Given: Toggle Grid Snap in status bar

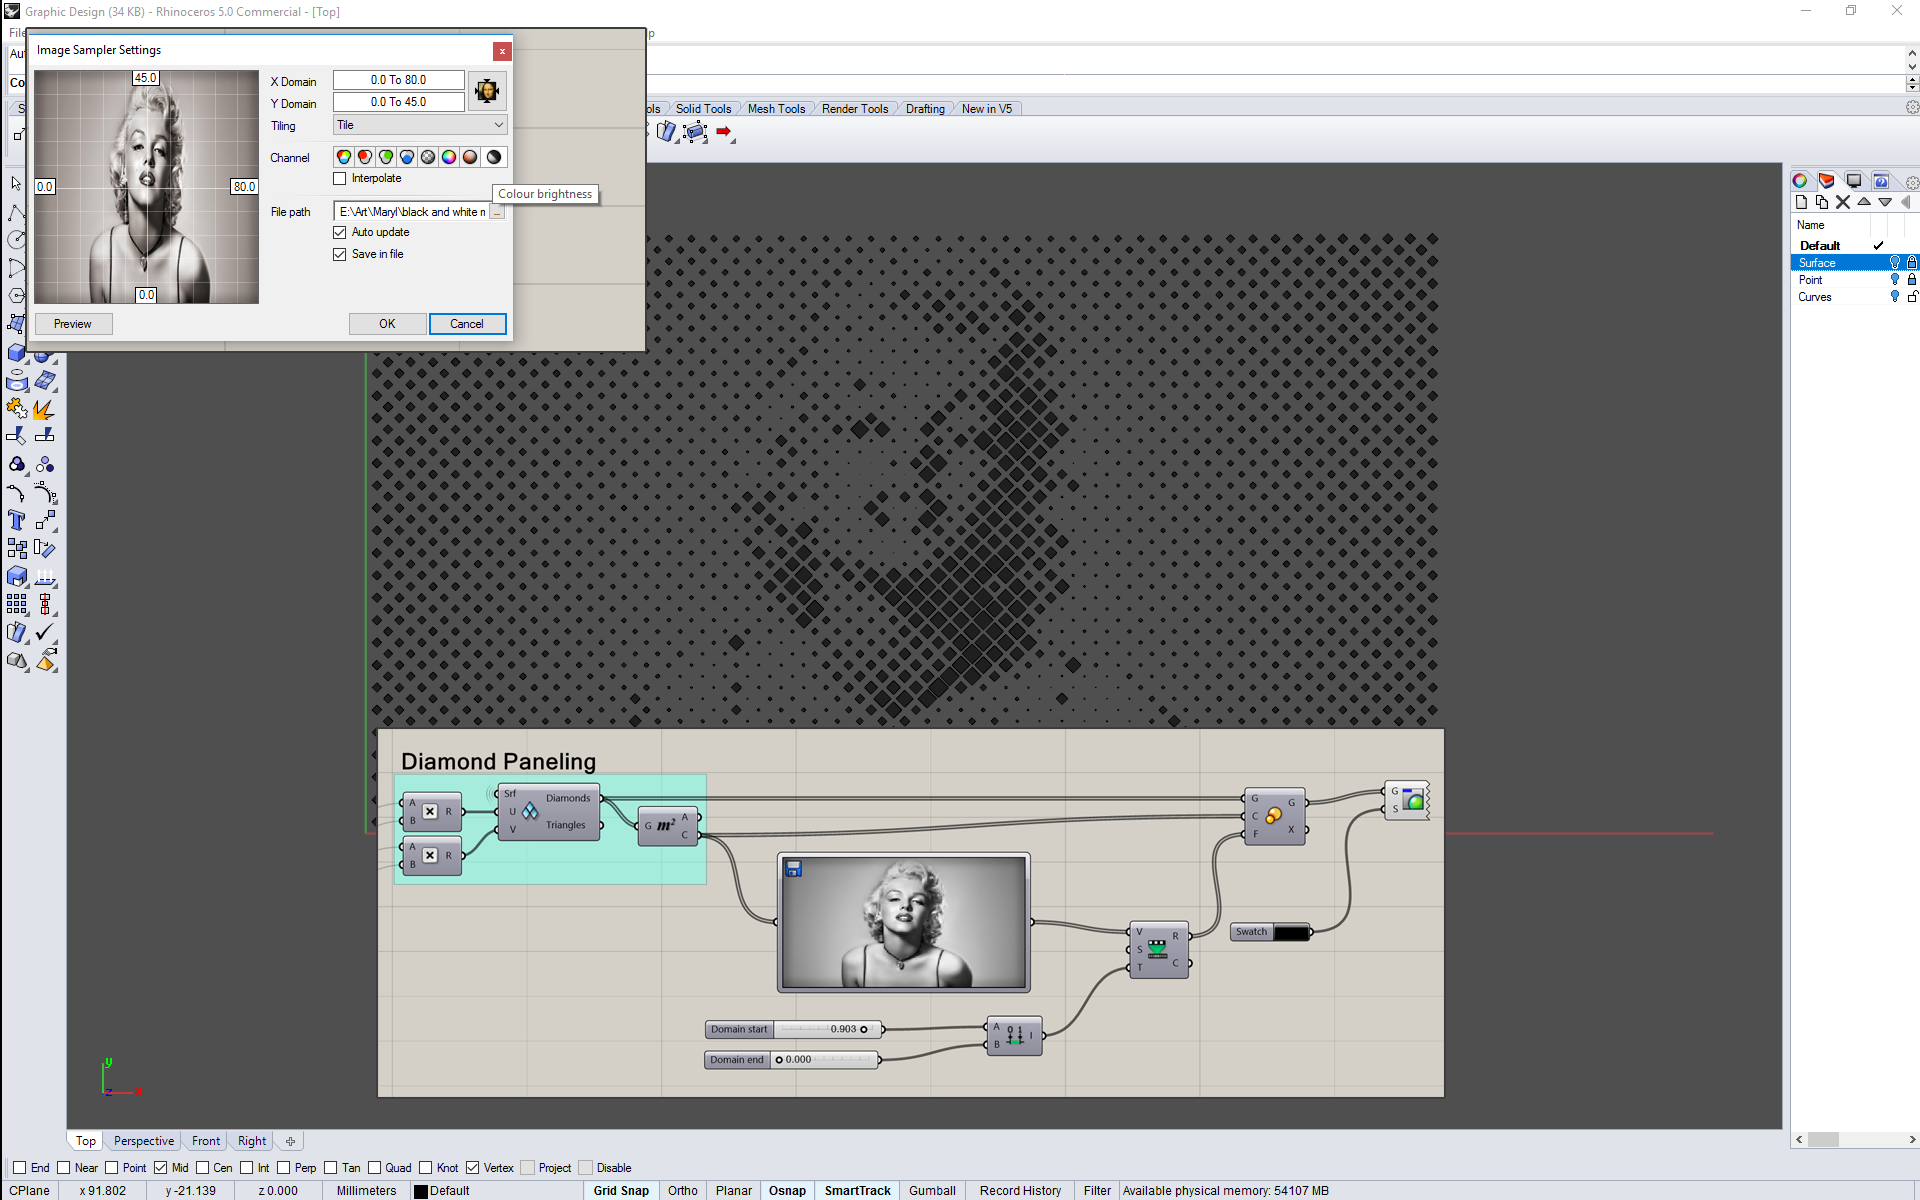Looking at the screenshot, I should [621, 1191].
